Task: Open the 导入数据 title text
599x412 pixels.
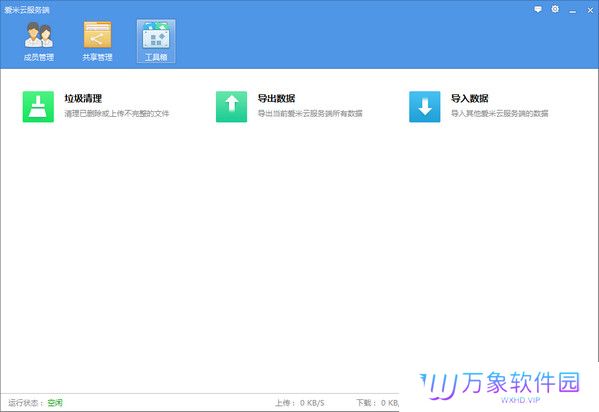Action: point(470,99)
